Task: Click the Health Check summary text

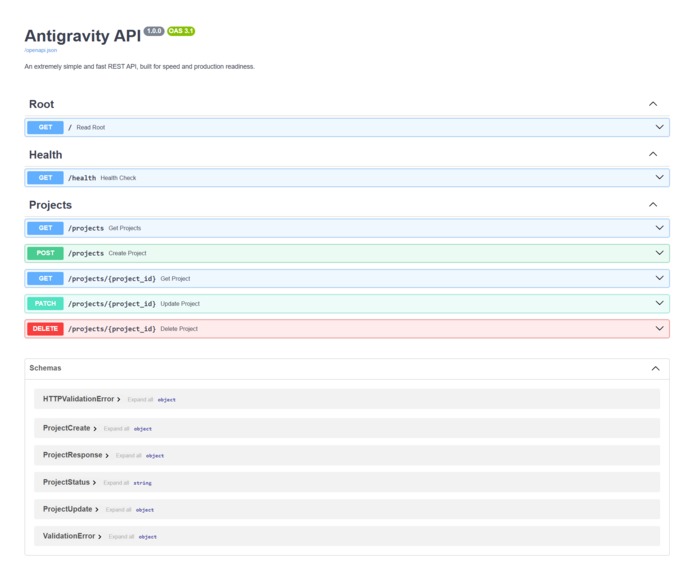Action: [x=118, y=178]
